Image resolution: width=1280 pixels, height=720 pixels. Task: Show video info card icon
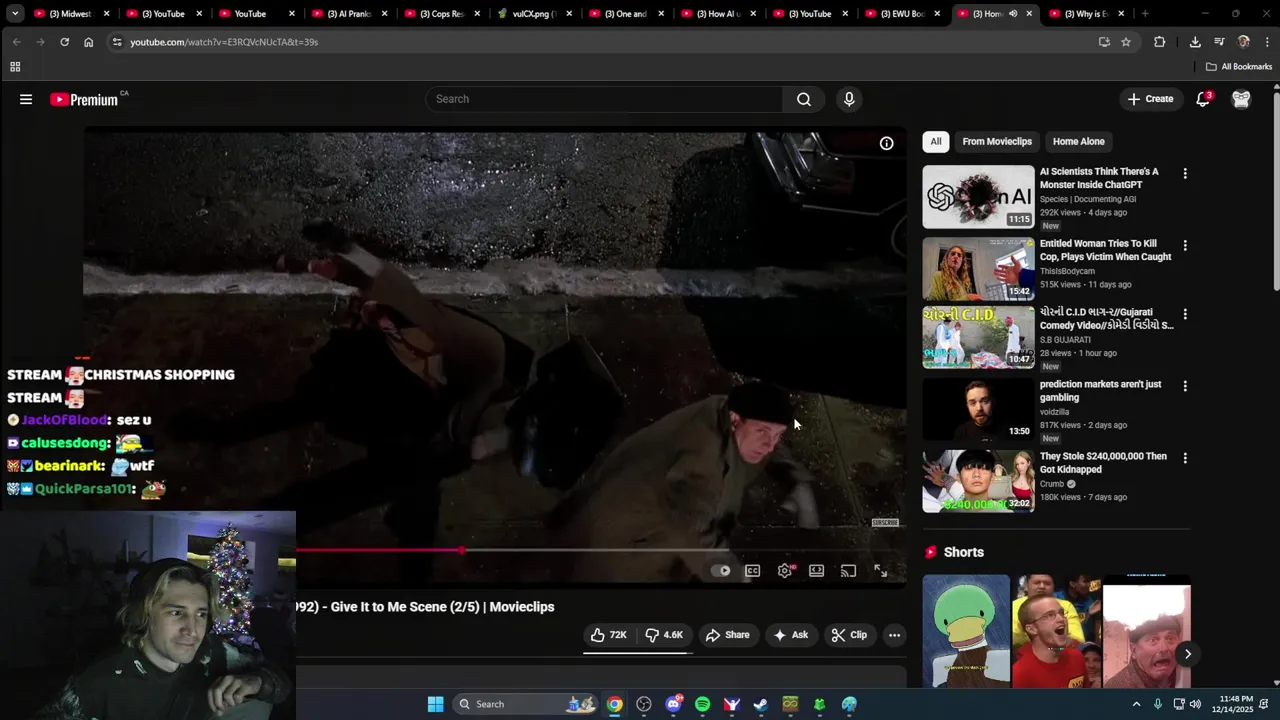pyautogui.click(x=886, y=144)
